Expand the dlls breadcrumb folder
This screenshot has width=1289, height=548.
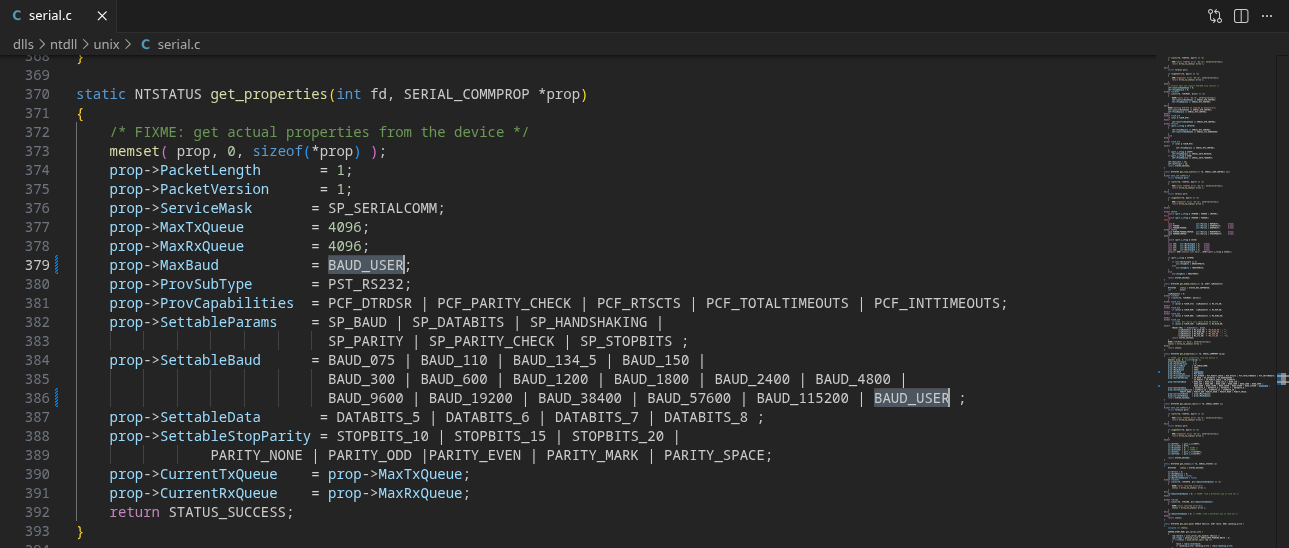click(x=23, y=45)
